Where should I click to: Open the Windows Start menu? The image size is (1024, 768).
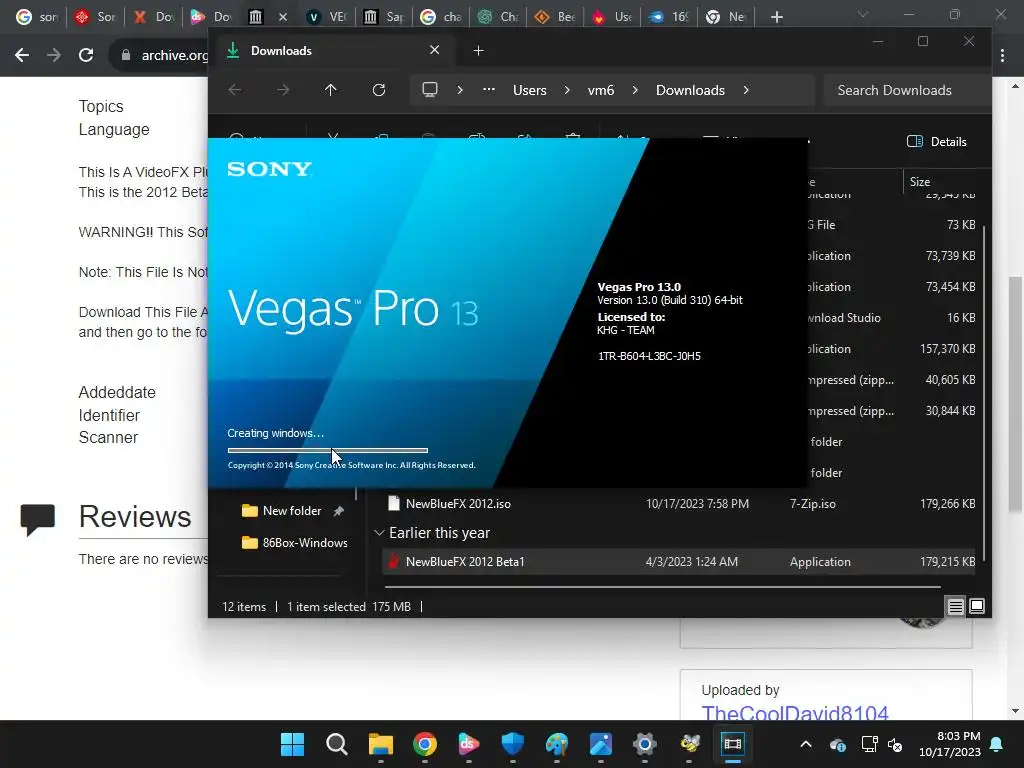[292, 744]
